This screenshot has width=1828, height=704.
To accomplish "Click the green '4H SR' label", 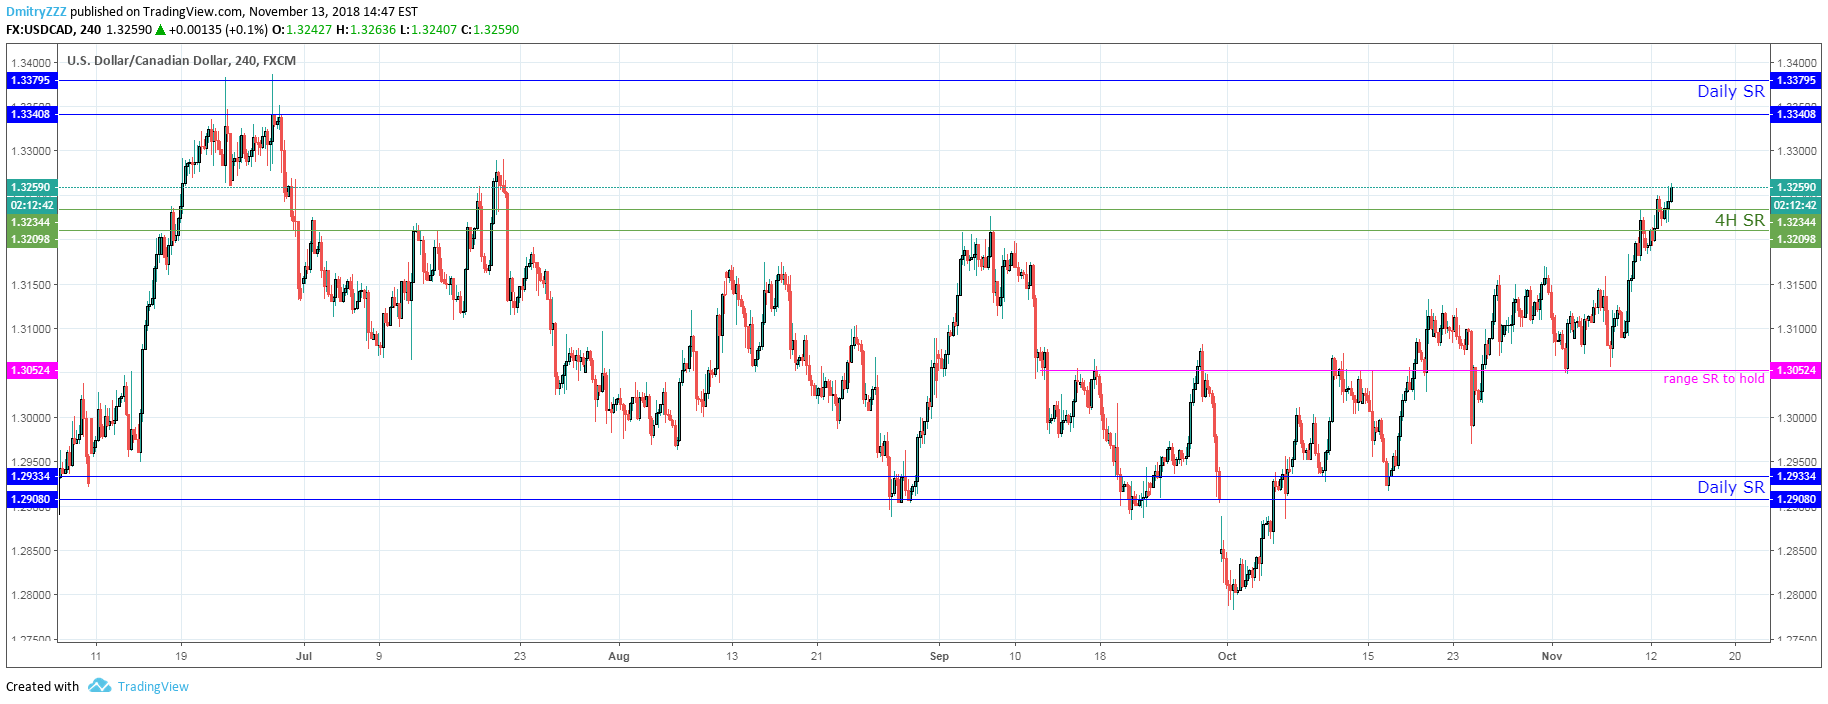I will [1739, 220].
